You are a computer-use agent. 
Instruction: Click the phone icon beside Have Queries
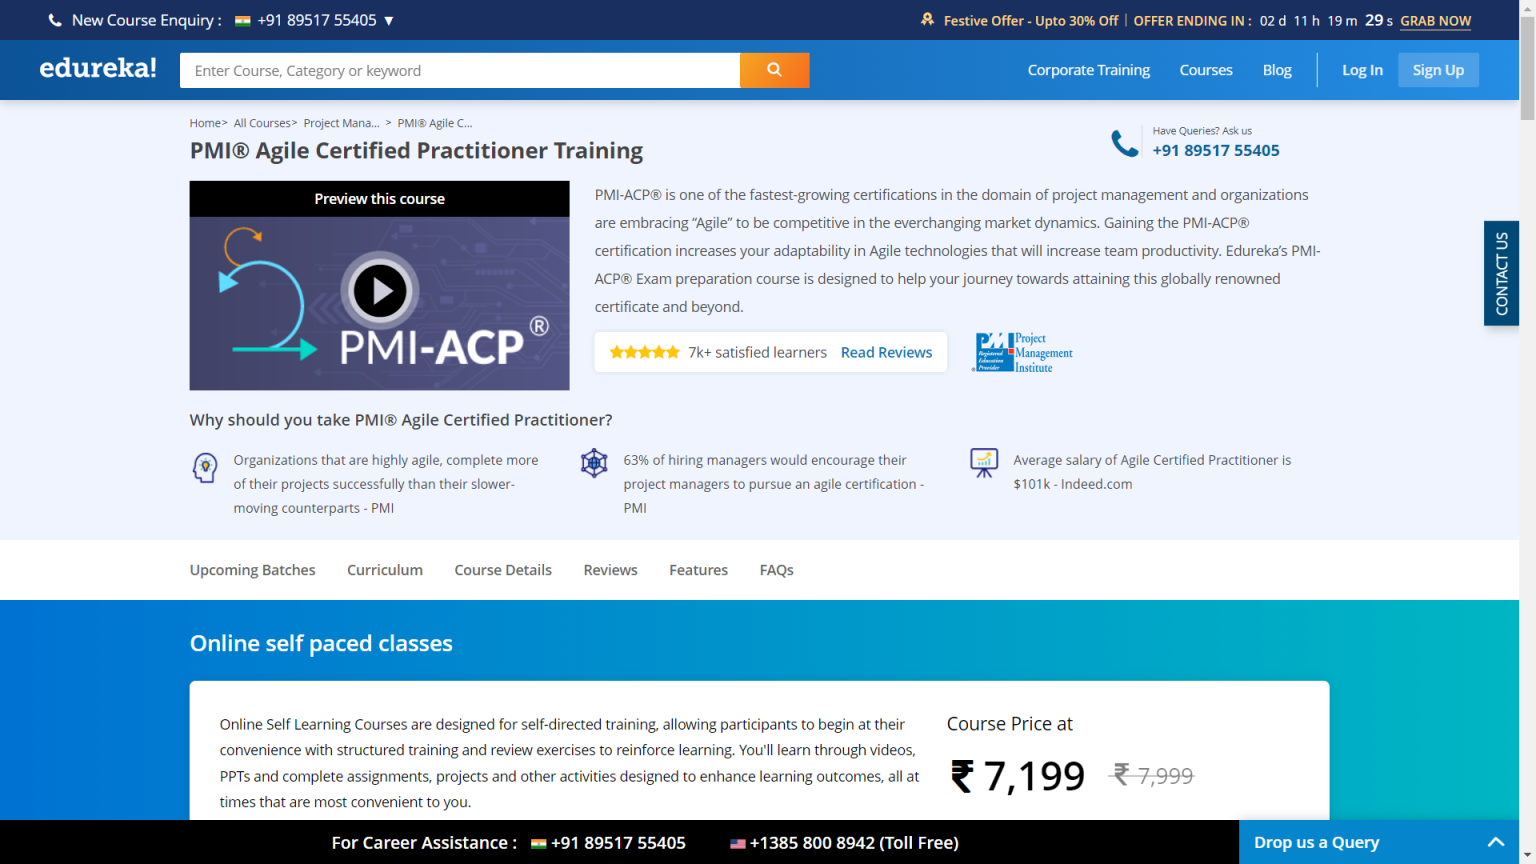[1126, 142]
